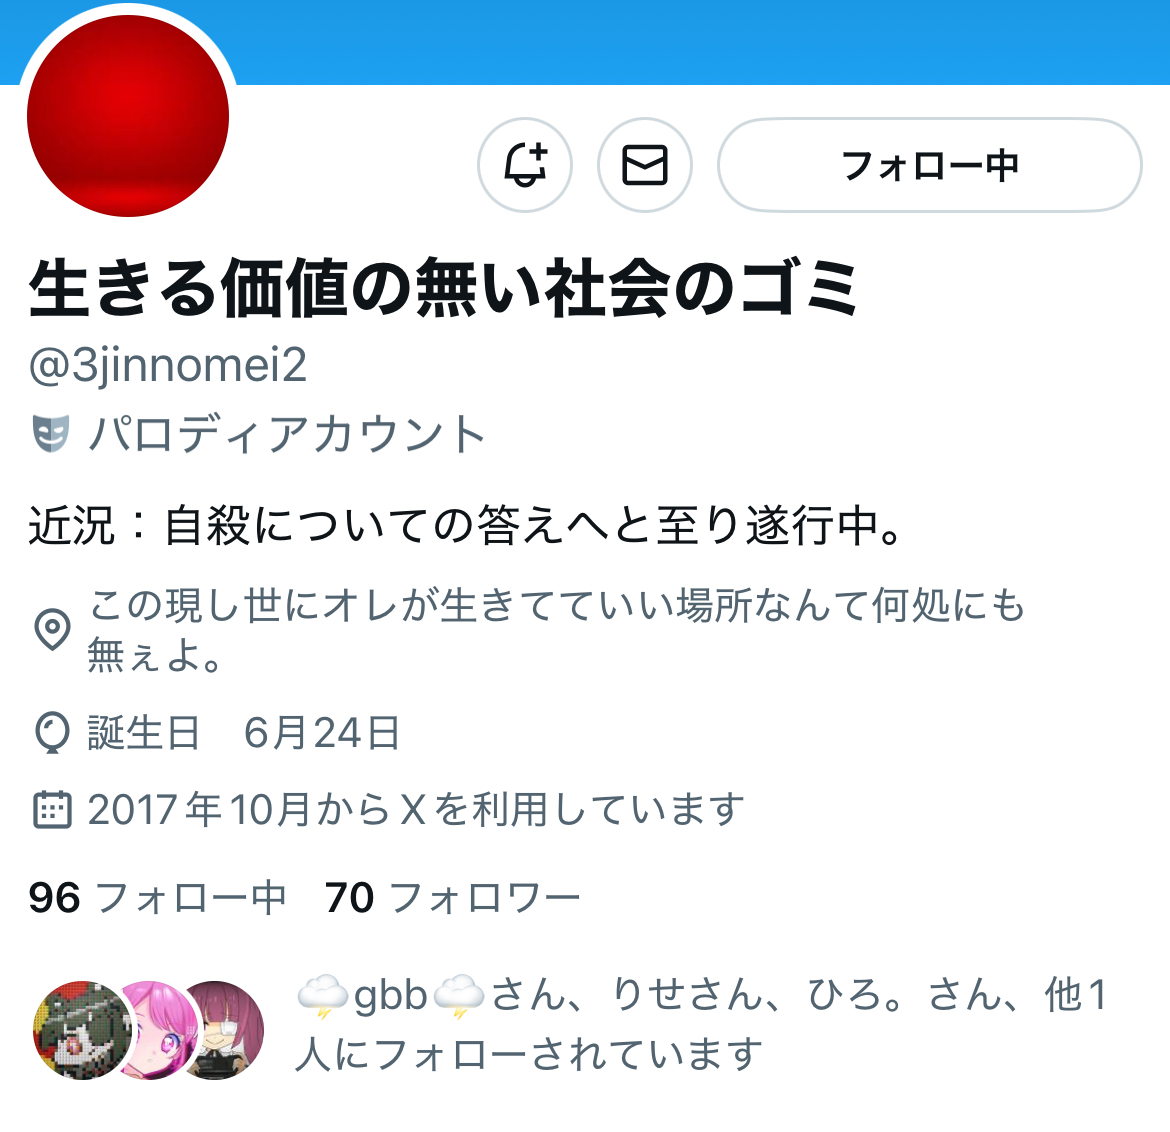Viewport: 1170px width, 1132px height.
Task: Click the 誕生日 6月24日 birthday text
Action: [x=243, y=733]
